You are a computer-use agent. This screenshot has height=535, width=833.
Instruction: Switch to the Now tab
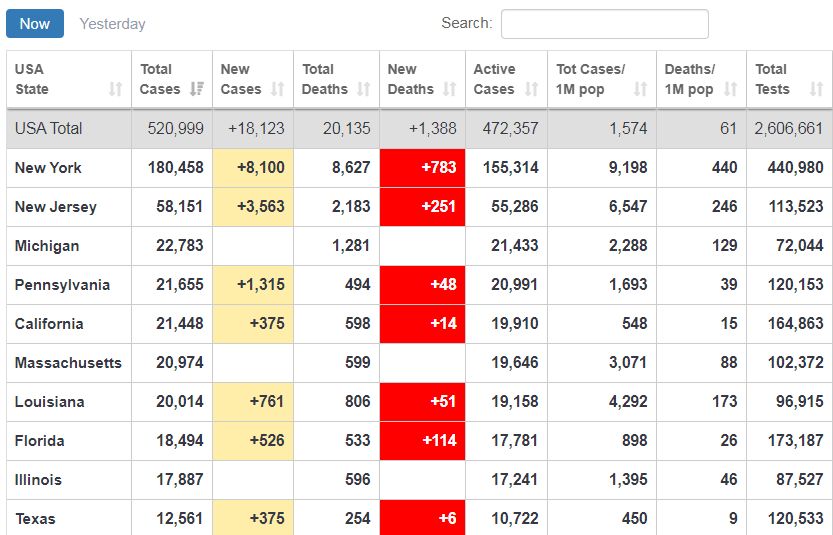point(35,24)
